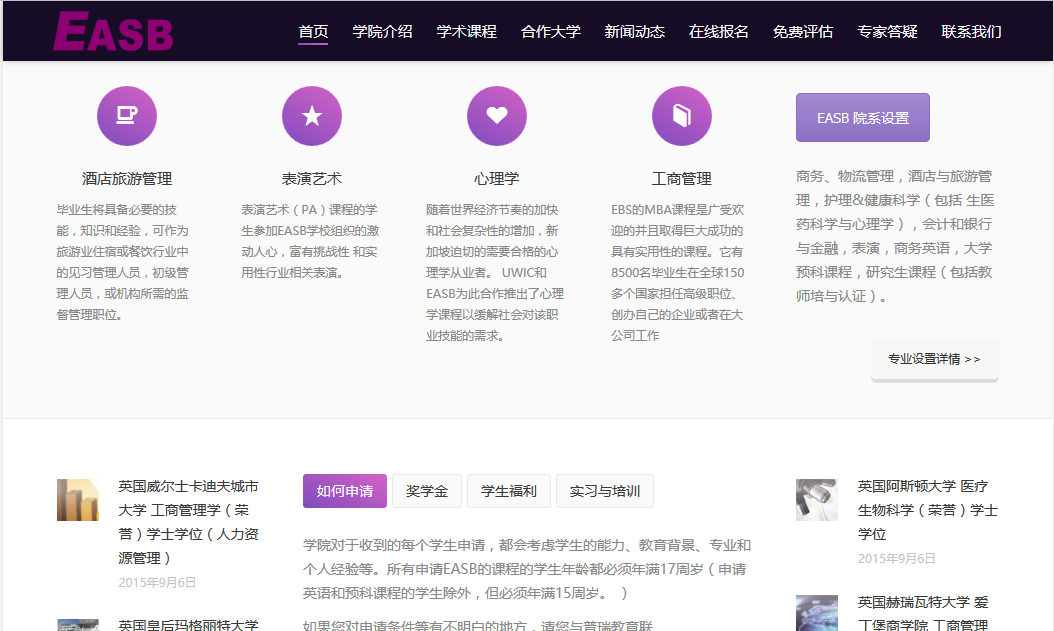Click the book business management icon

(x=681, y=116)
